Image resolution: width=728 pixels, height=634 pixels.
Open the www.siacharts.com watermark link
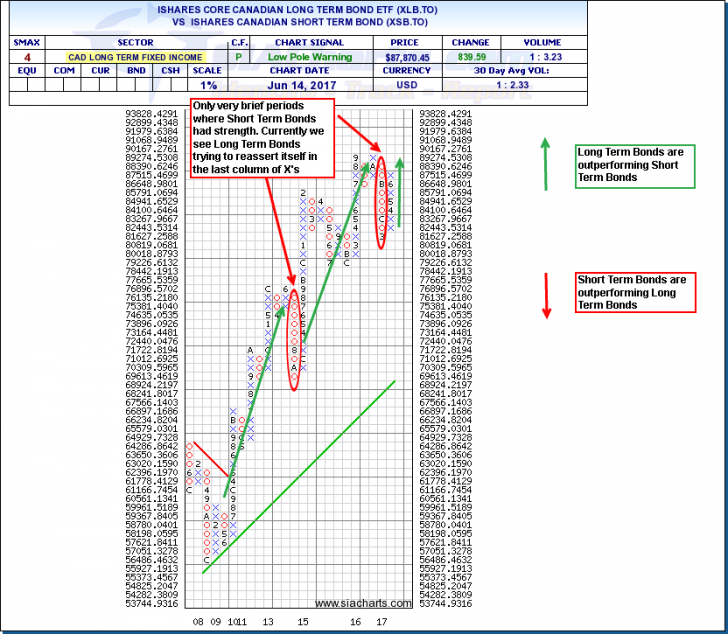pyautogui.click(x=363, y=603)
